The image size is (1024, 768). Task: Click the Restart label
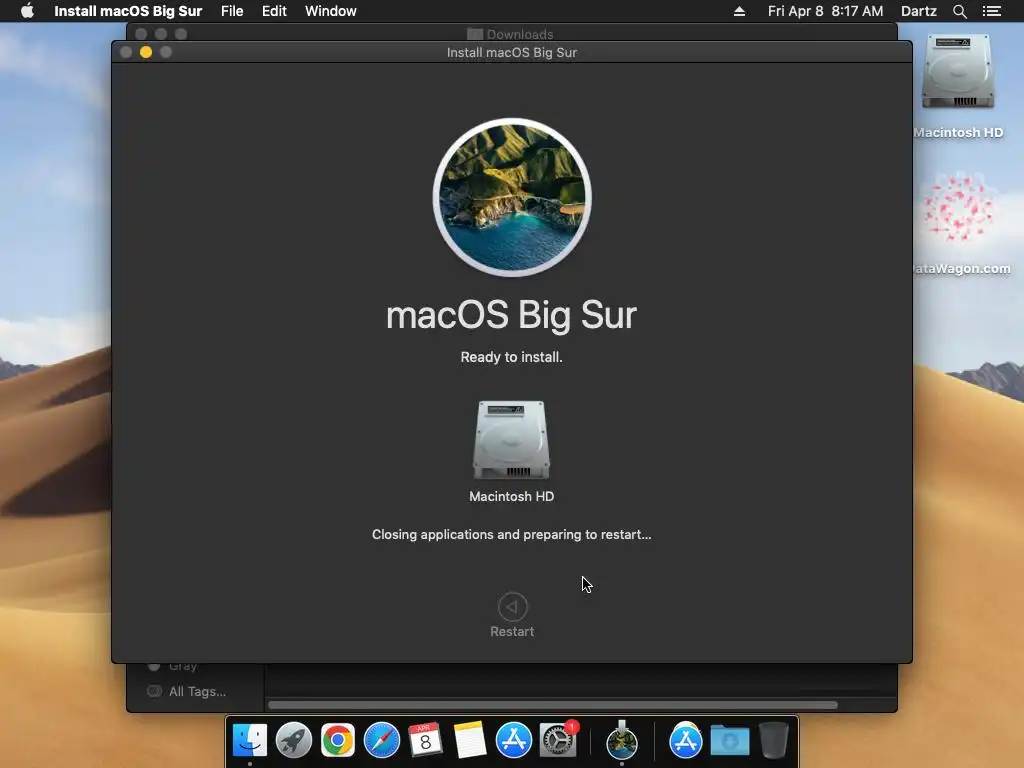(512, 632)
